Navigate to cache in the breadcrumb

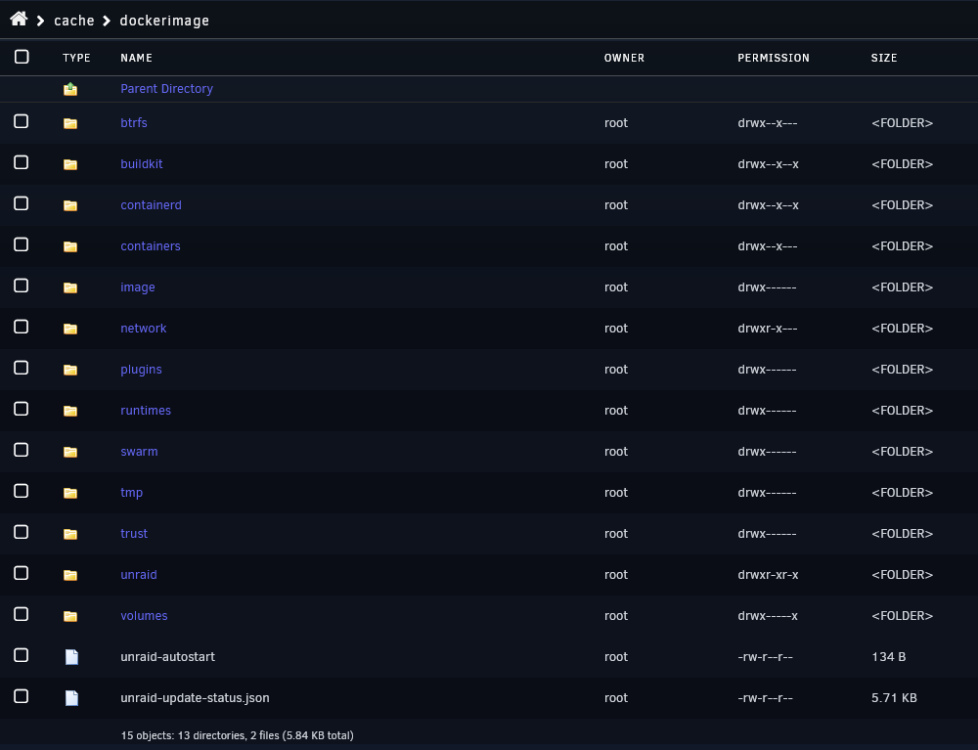tap(74, 21)
